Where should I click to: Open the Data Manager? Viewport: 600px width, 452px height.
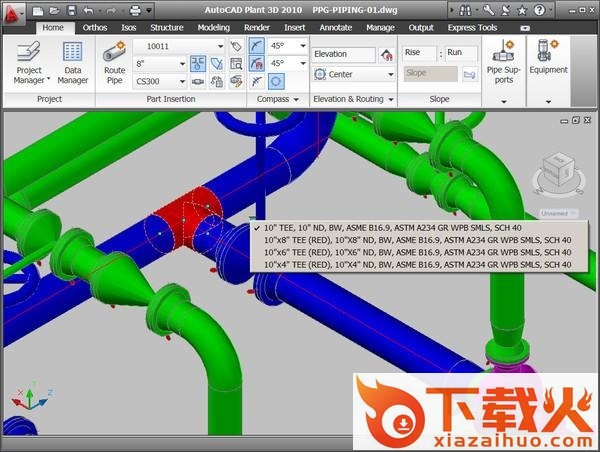click(73, 63)
